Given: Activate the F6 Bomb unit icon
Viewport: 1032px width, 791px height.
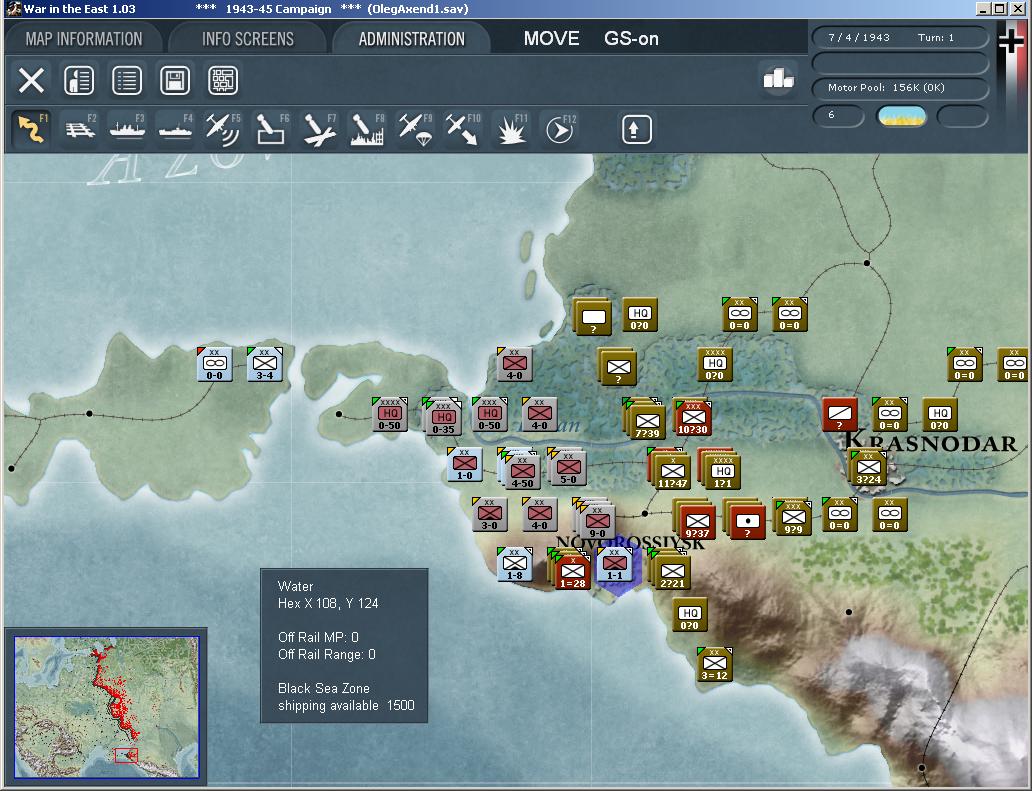Looking at the screenshot, I should tap(271, 128).
